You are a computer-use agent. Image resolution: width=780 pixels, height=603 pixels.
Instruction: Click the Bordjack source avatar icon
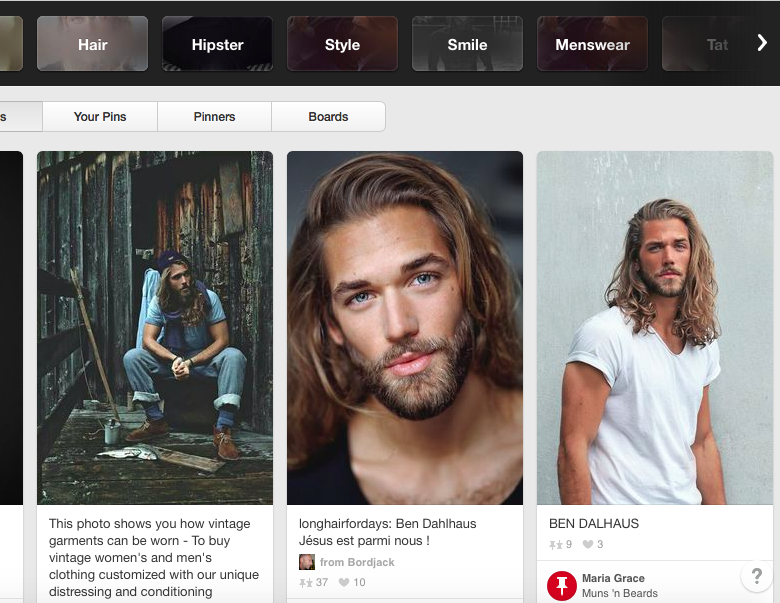pyautogui.click(x=307, y=562)
